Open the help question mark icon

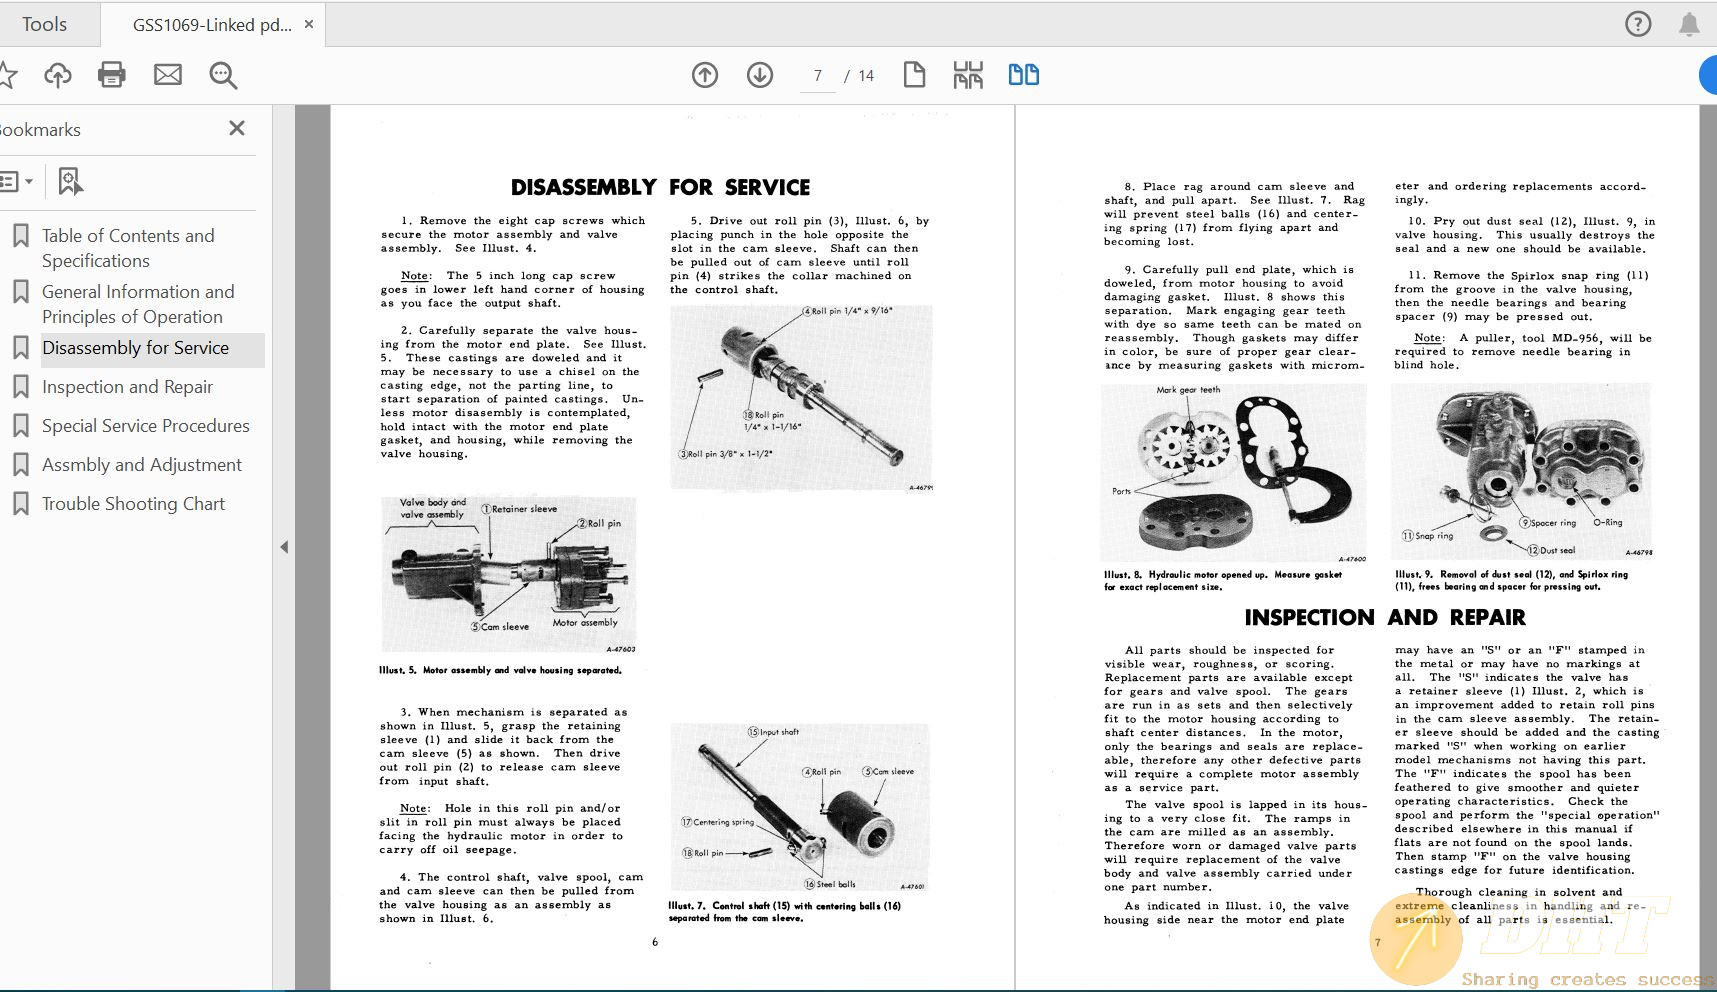coord(1638,24)
